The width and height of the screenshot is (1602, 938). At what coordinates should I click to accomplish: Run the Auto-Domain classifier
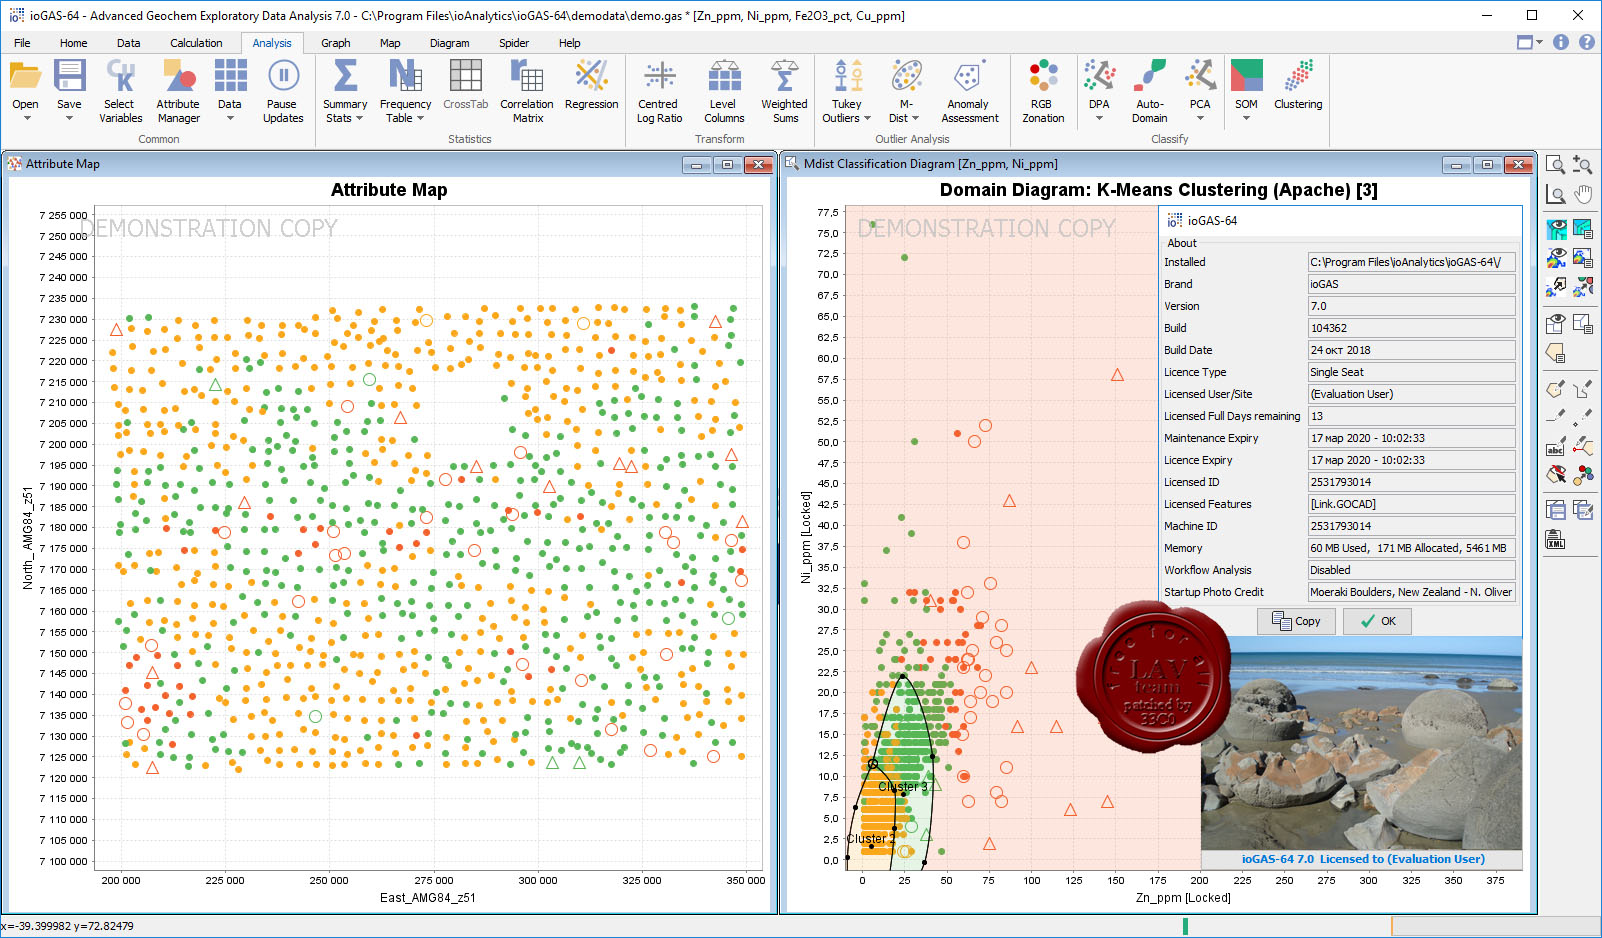tap(1150, 91)
